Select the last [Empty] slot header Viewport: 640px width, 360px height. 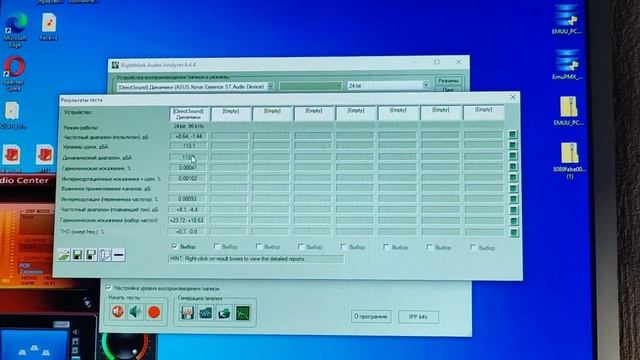pyautogui.click(x=484, y=112)
